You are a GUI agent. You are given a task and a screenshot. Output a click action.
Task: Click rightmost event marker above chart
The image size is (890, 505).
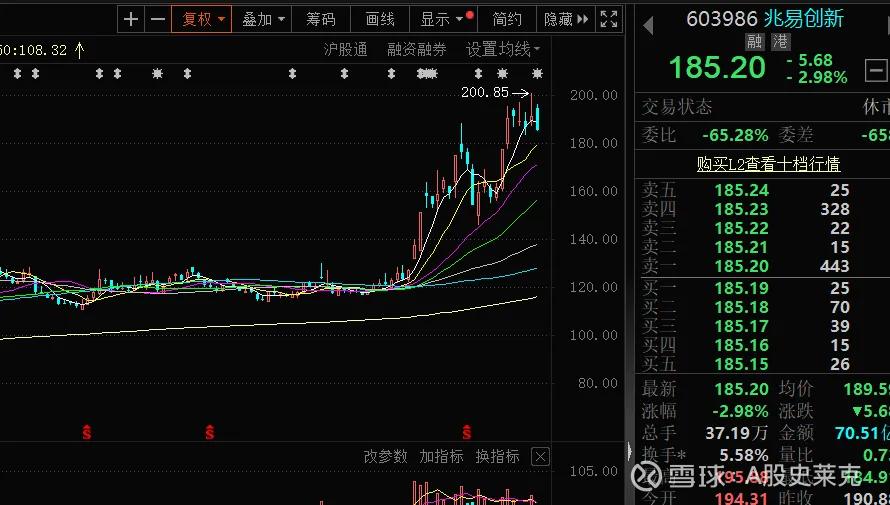coord(537,73)
